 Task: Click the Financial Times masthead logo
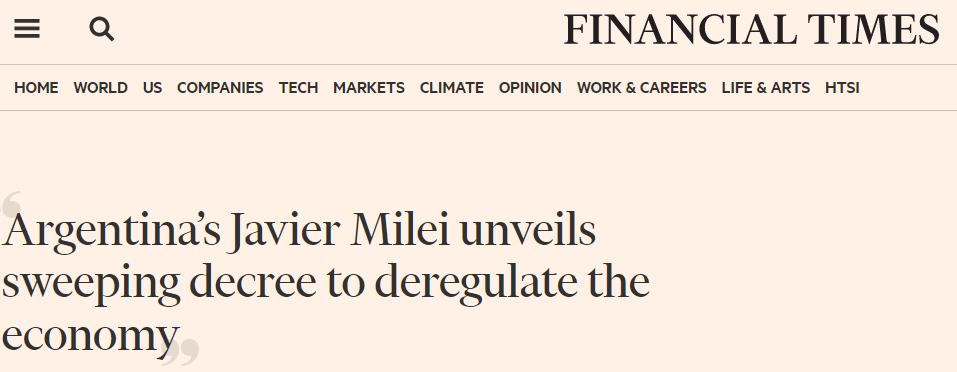[x=751, y=30]
